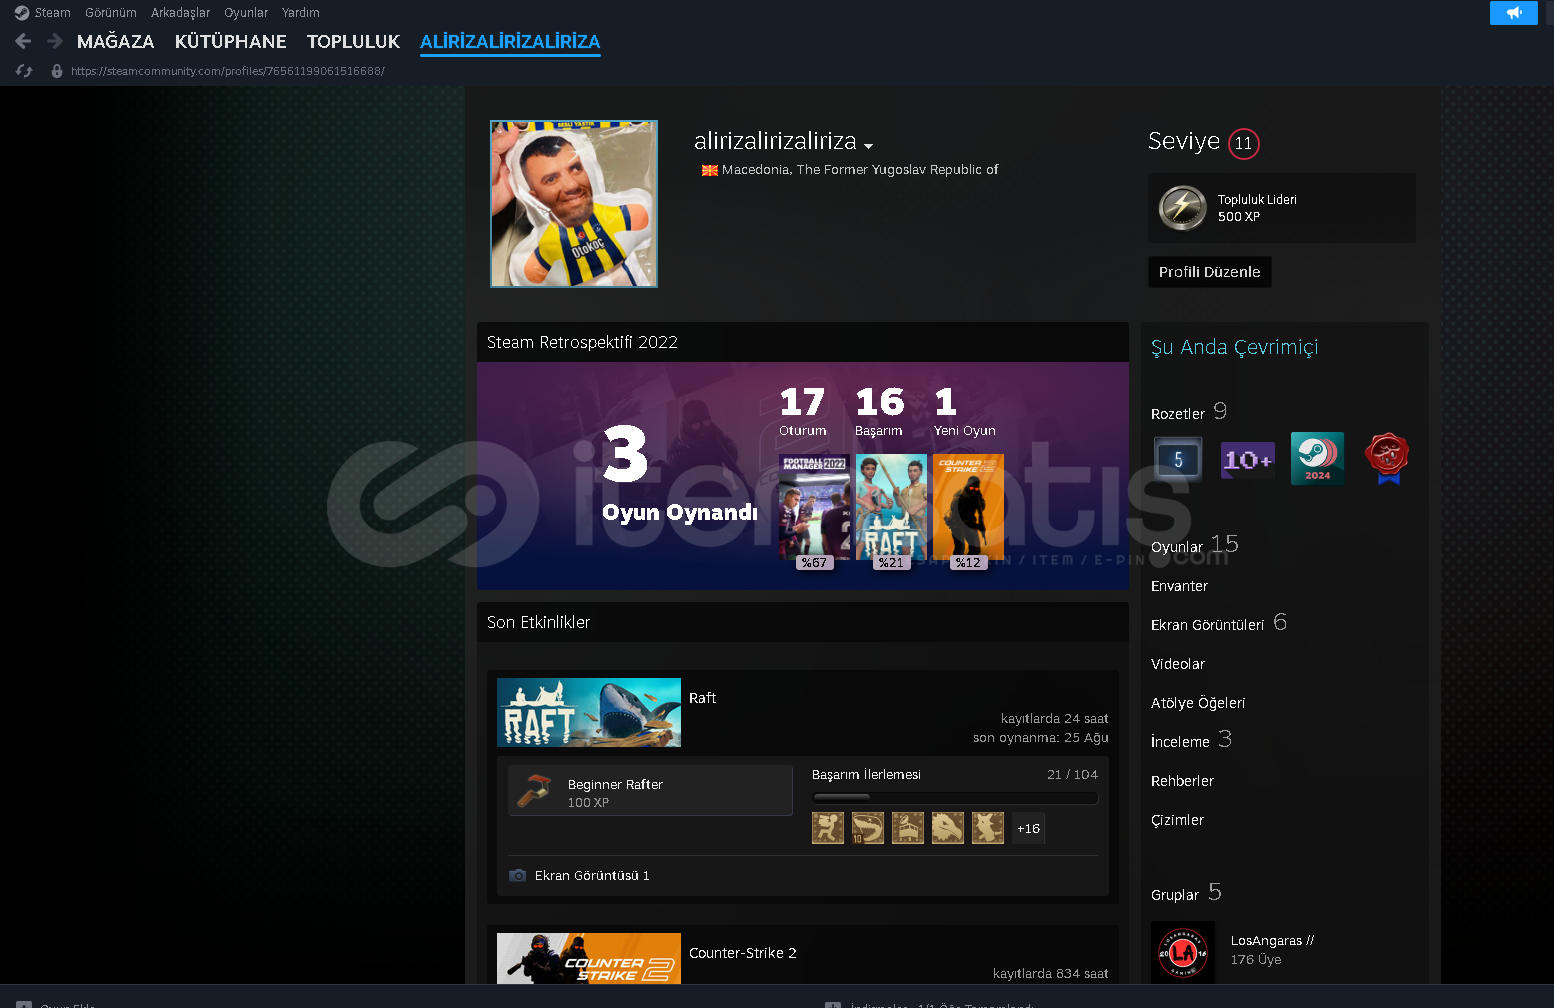Click the running figure achievement icon

(828, 828)
